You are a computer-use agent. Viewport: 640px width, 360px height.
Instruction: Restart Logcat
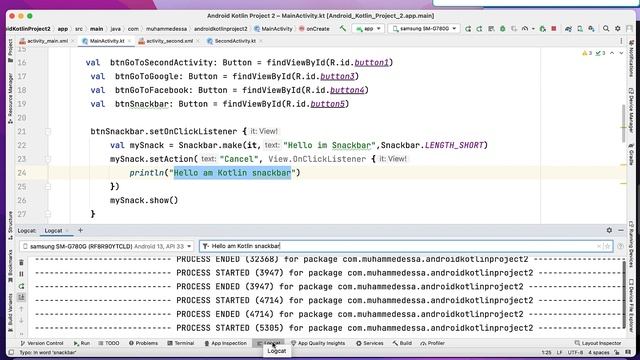22,286
